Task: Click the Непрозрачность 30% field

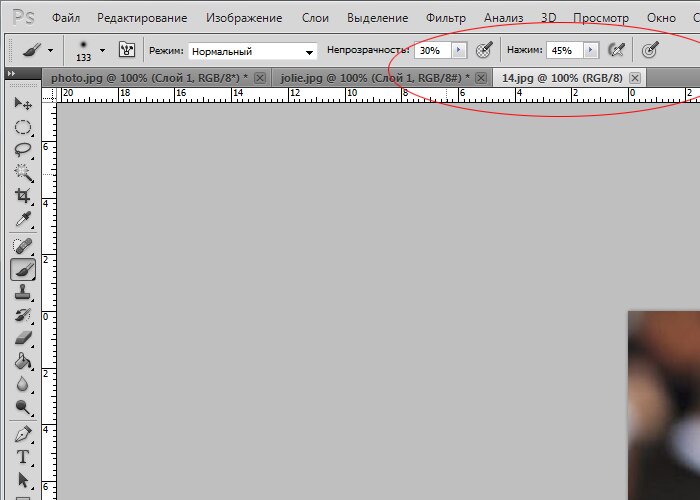Action: (x=433, y=50)
